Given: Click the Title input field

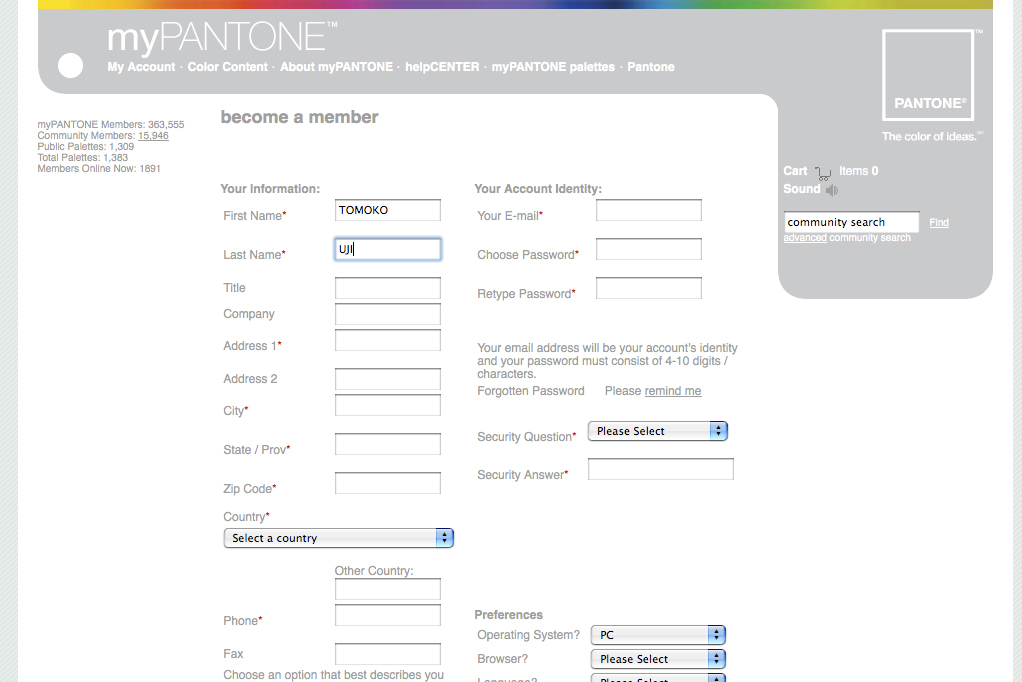Looking at the screenshot, I should click(x=388, y=288).
